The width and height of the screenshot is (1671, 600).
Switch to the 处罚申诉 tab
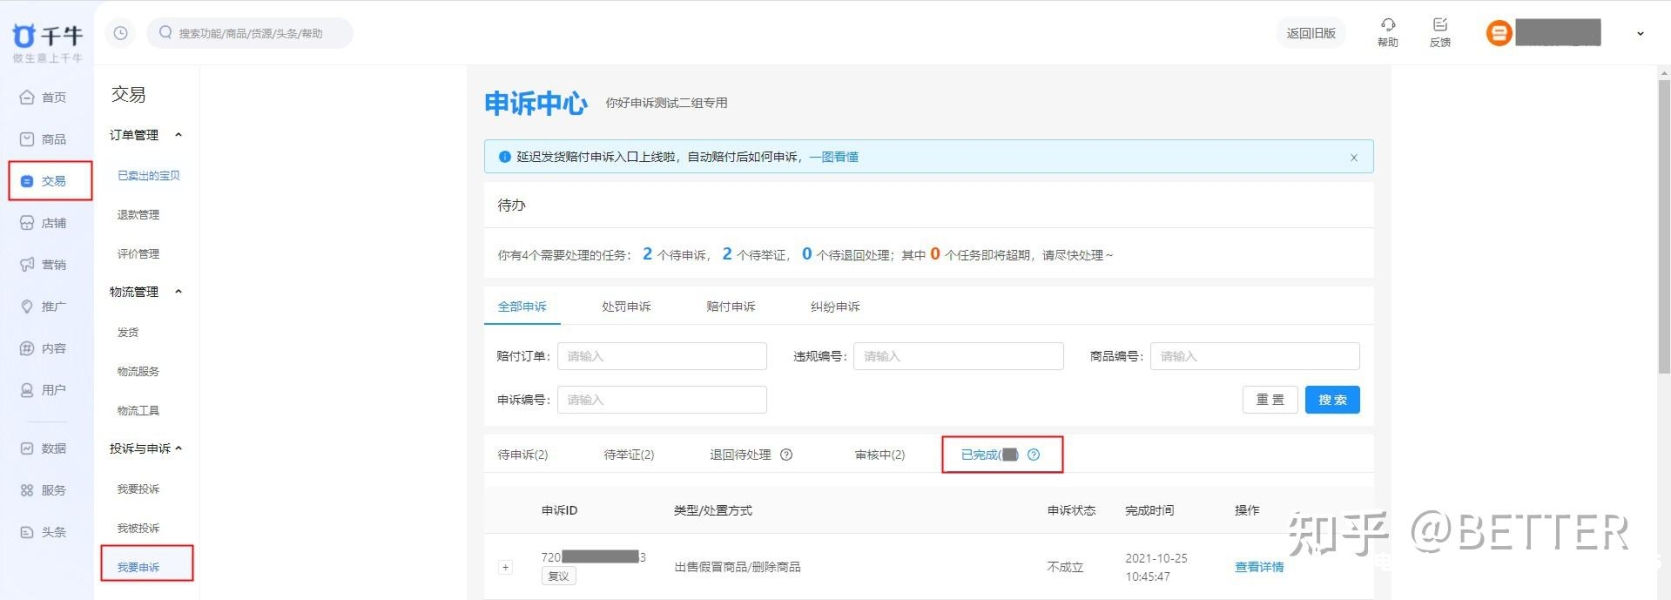626,307
